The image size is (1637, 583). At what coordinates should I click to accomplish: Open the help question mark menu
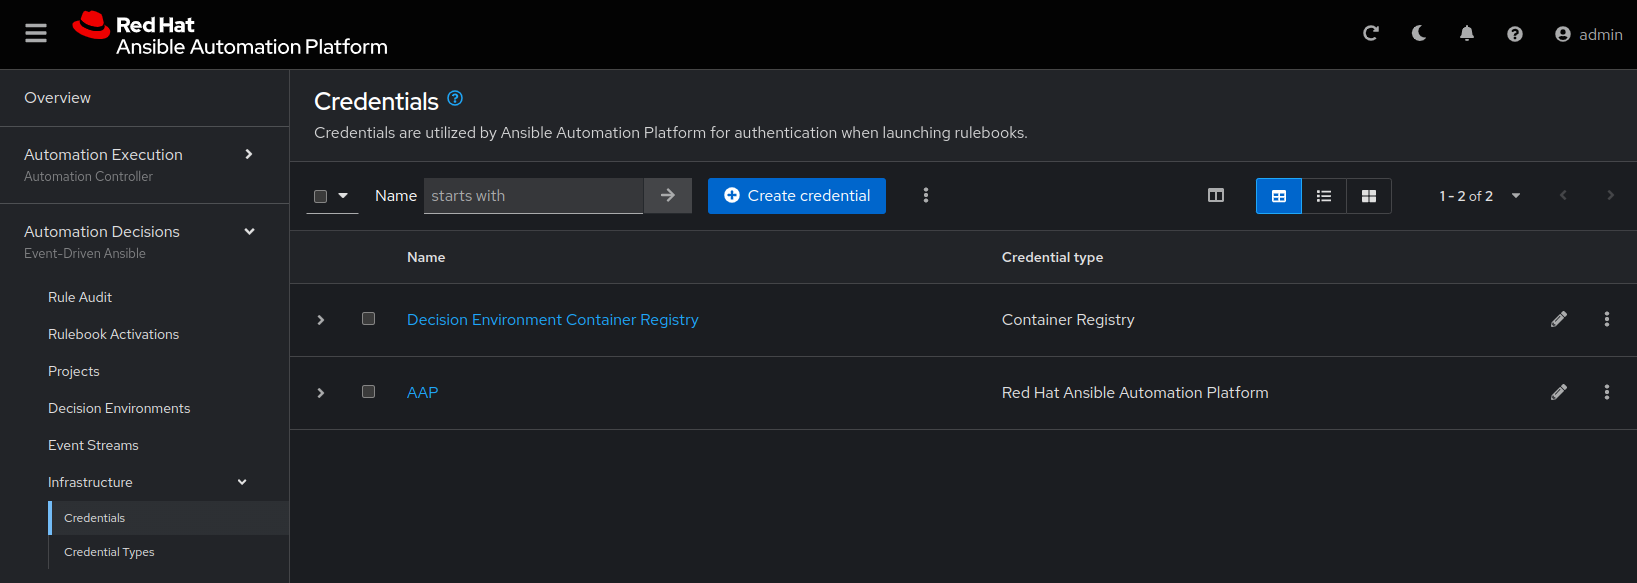tap(1515, 34)
